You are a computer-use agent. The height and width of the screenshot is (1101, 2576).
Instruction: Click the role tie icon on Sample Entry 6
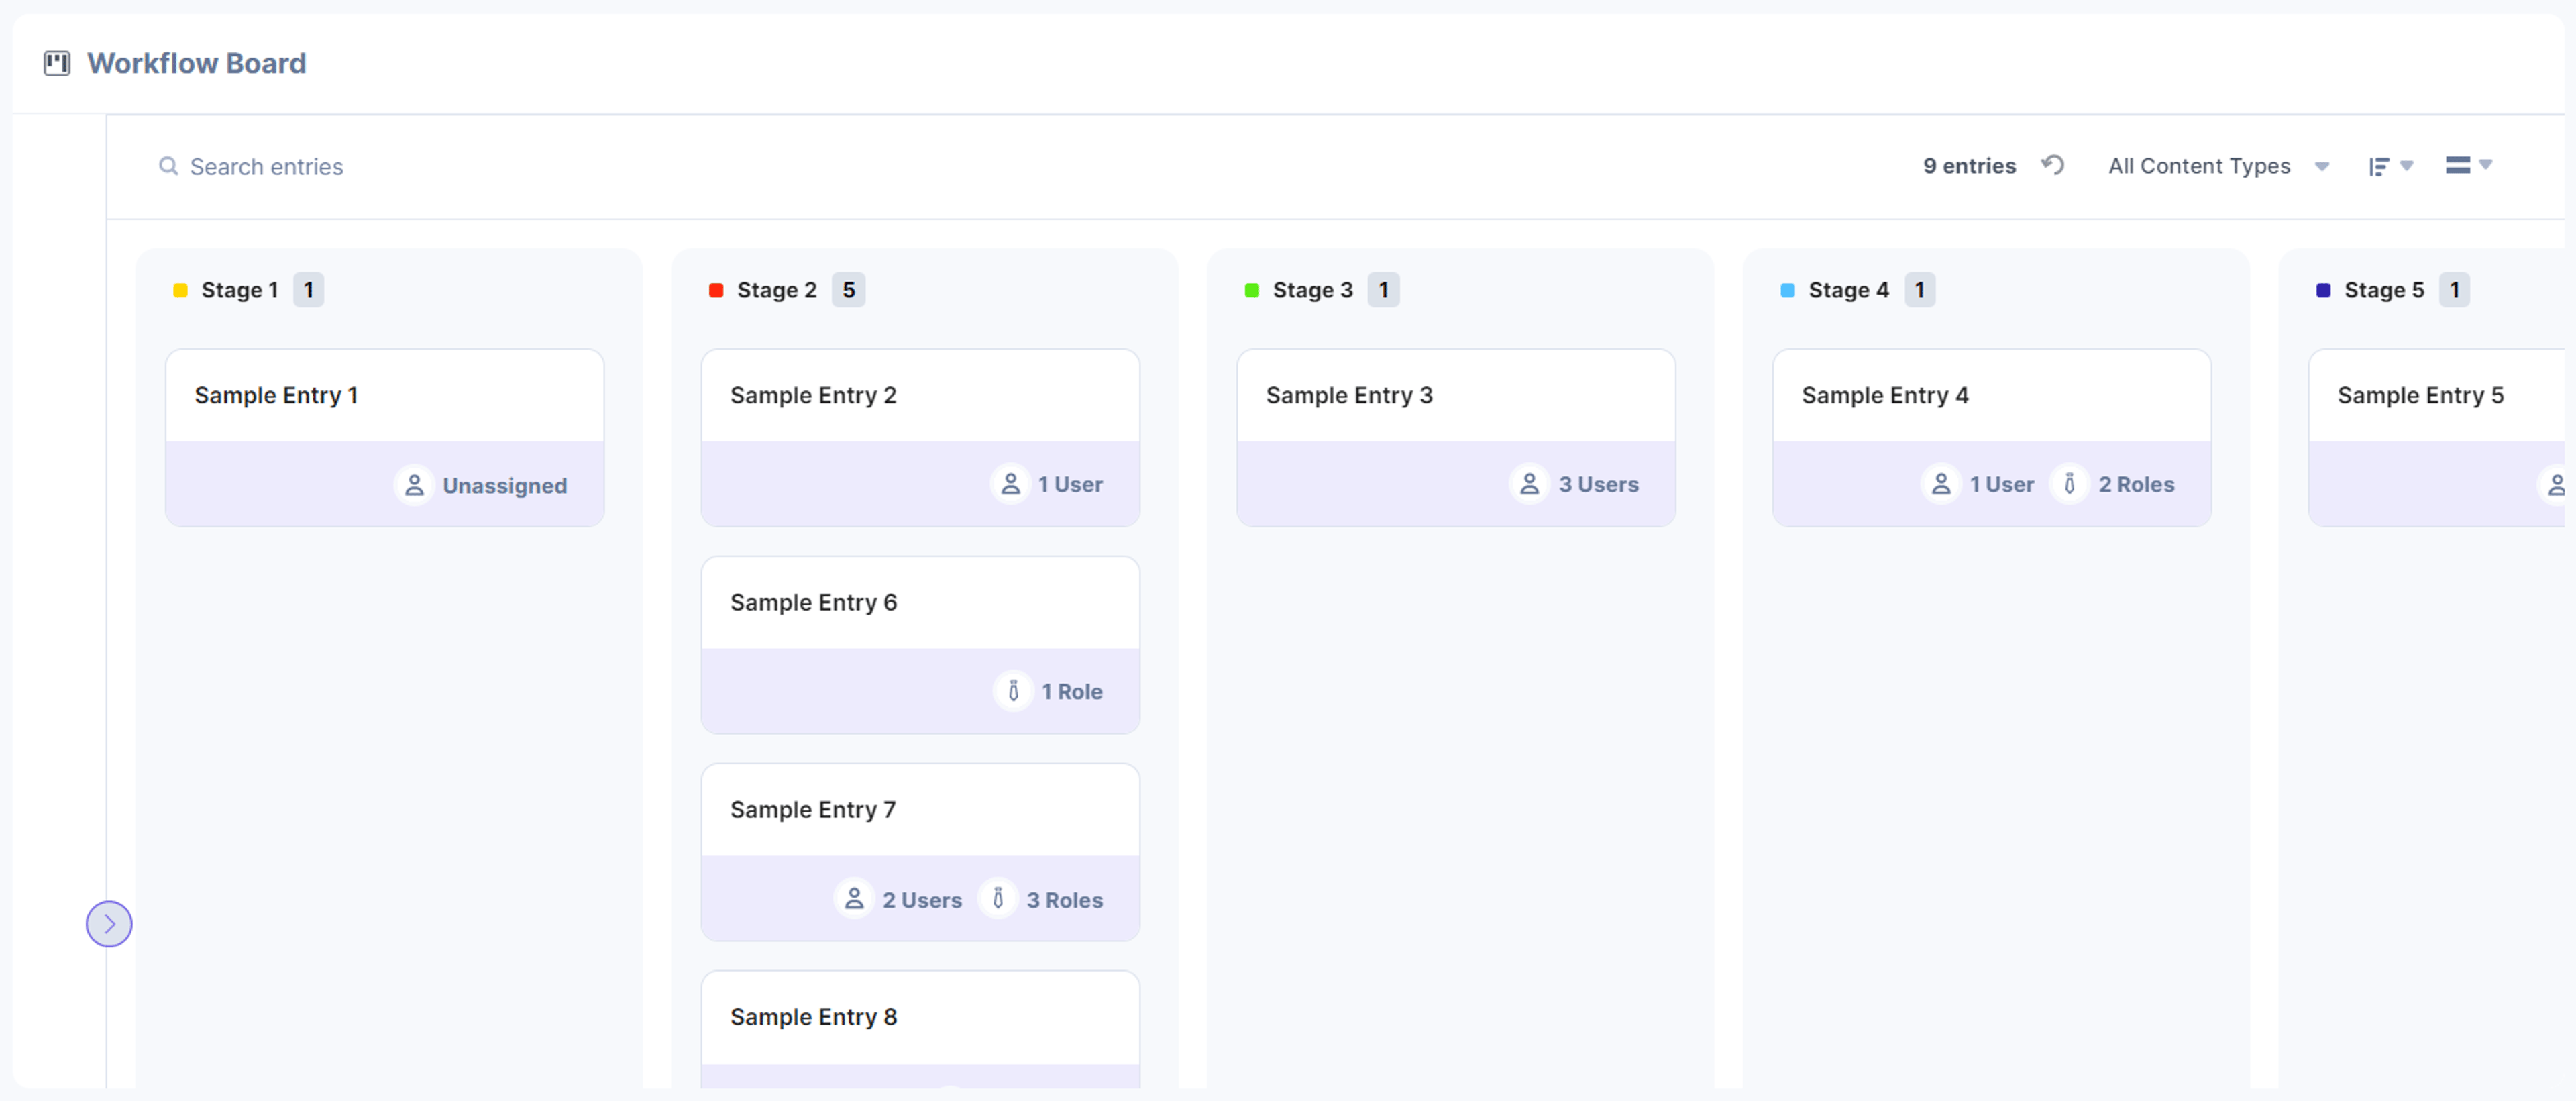point(1013,691)
